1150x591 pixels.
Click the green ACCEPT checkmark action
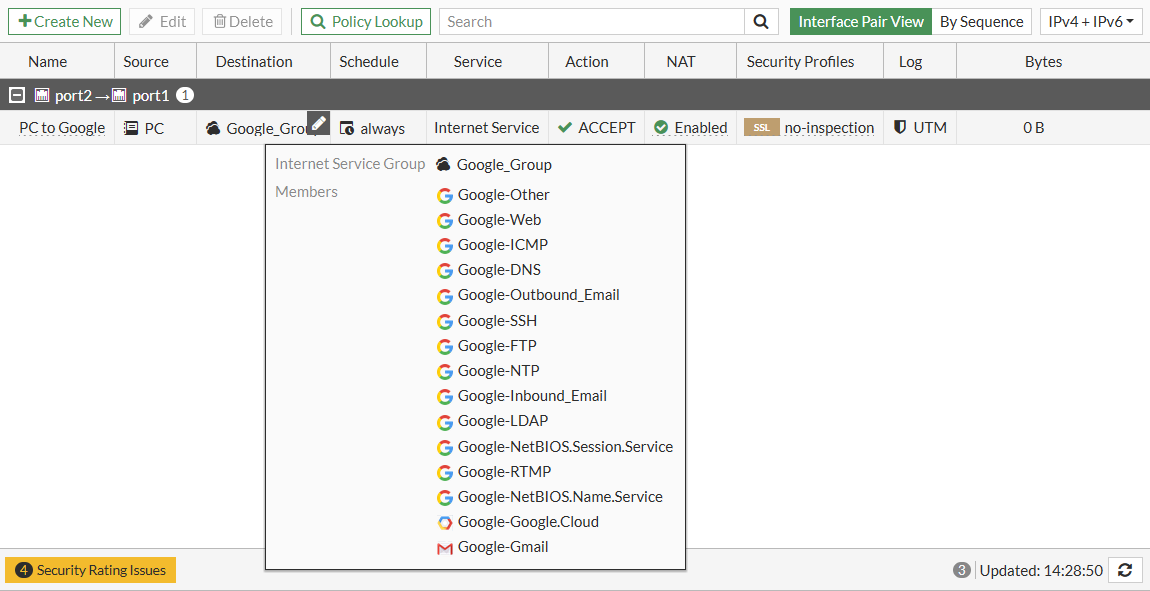[x=565, y=127]
